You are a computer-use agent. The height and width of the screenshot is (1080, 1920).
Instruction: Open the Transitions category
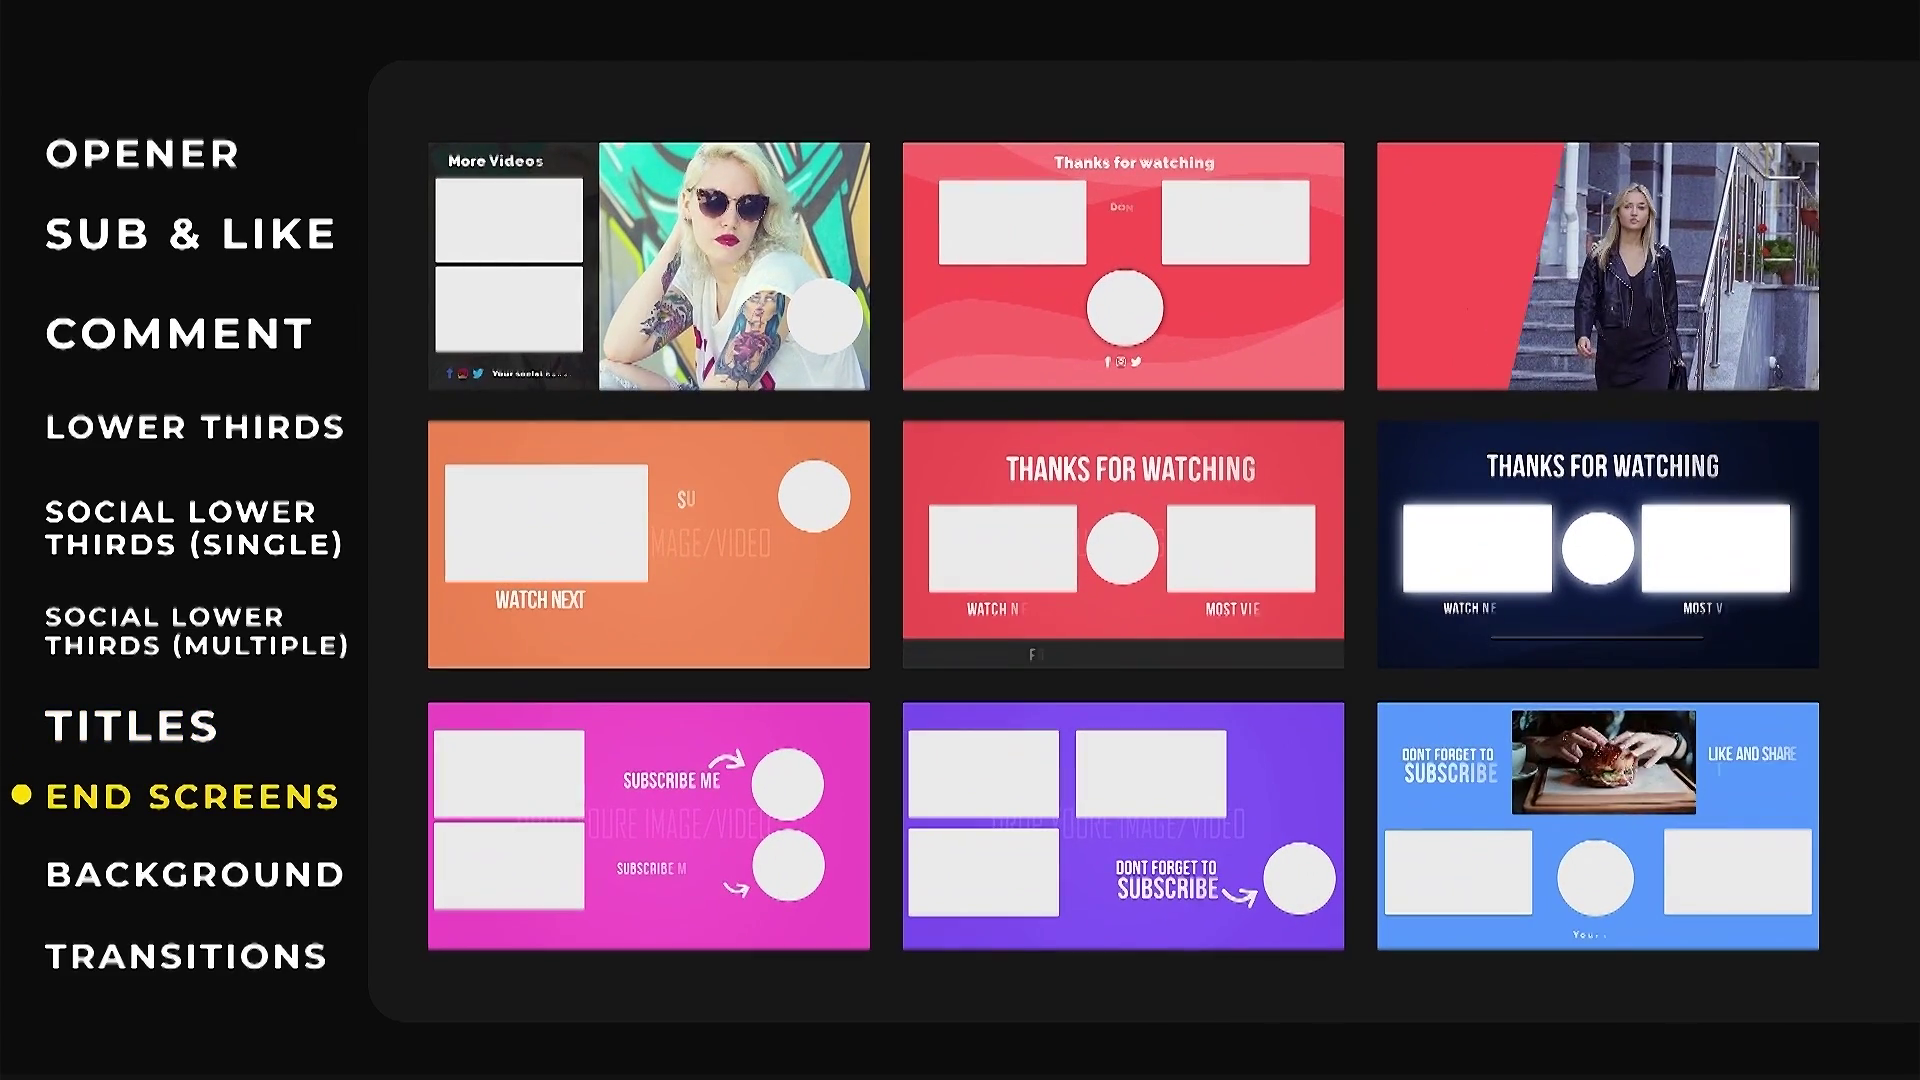pos(186,957)
